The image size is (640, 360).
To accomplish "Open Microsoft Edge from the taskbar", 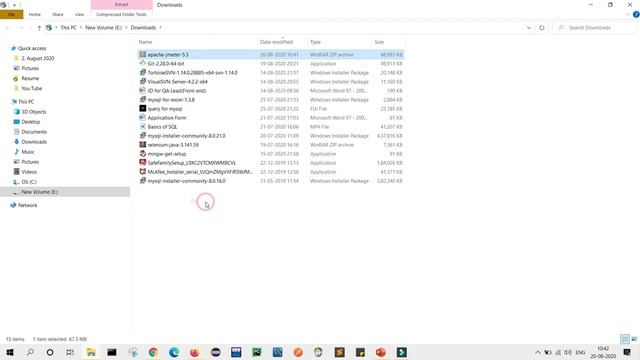I will pyautogui.click(x=174, y=352).
